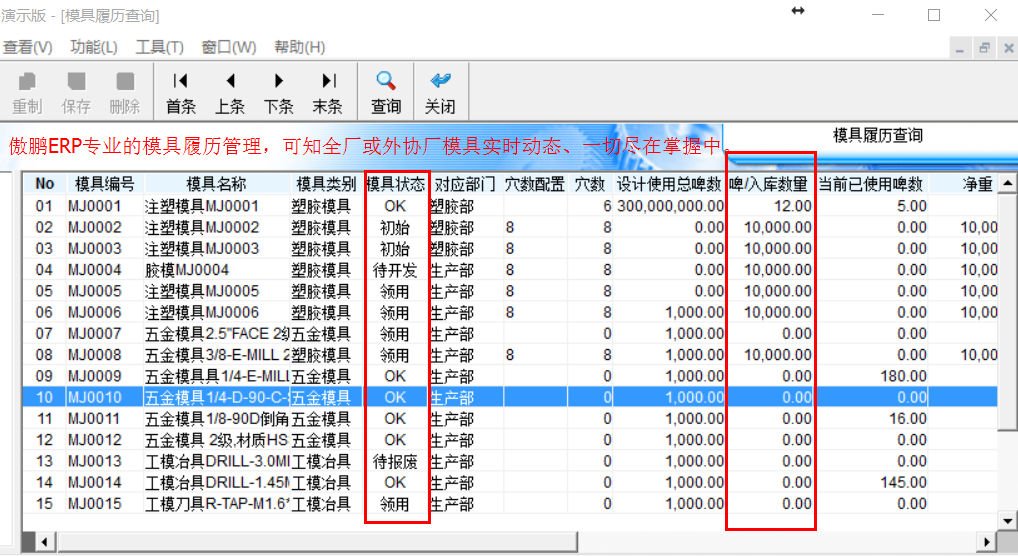
Task: Sort by 模具编号 column header
Action: point(104,184)
